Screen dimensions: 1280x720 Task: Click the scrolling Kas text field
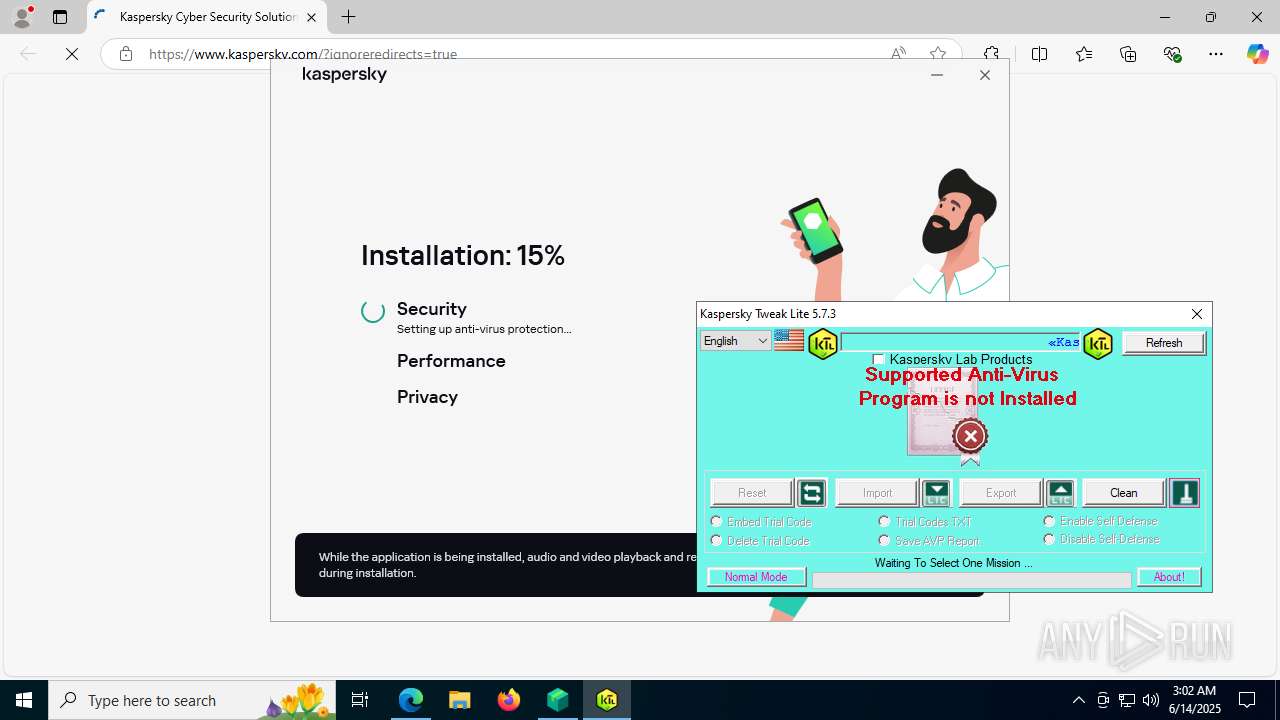coord(960,342)
